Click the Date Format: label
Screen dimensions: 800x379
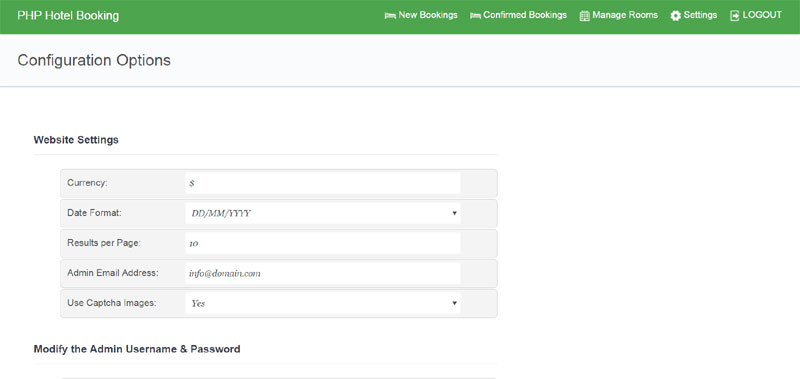(94, 213)
